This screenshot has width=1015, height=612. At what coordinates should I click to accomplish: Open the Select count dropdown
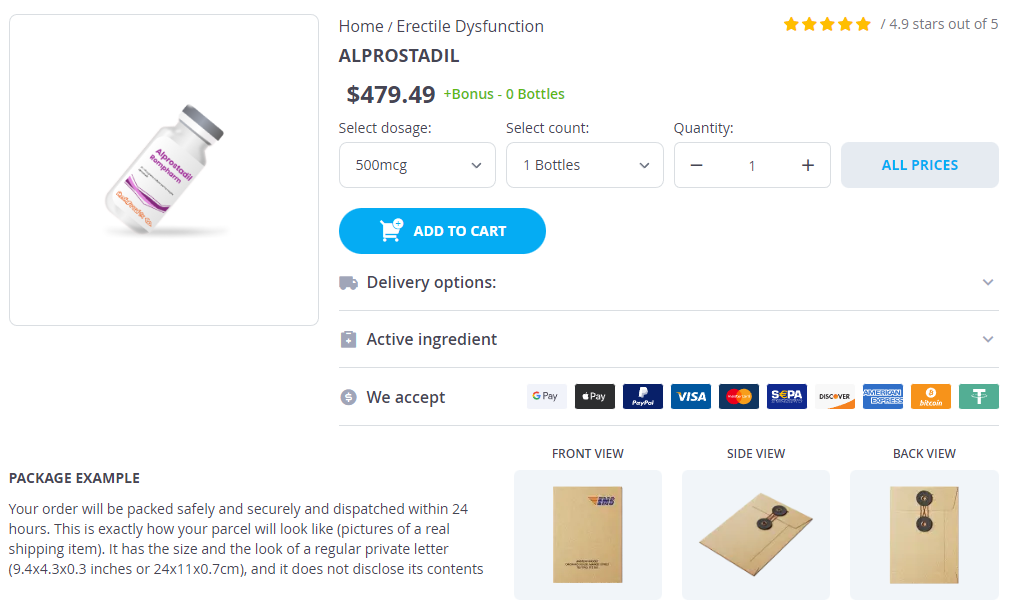584,165
